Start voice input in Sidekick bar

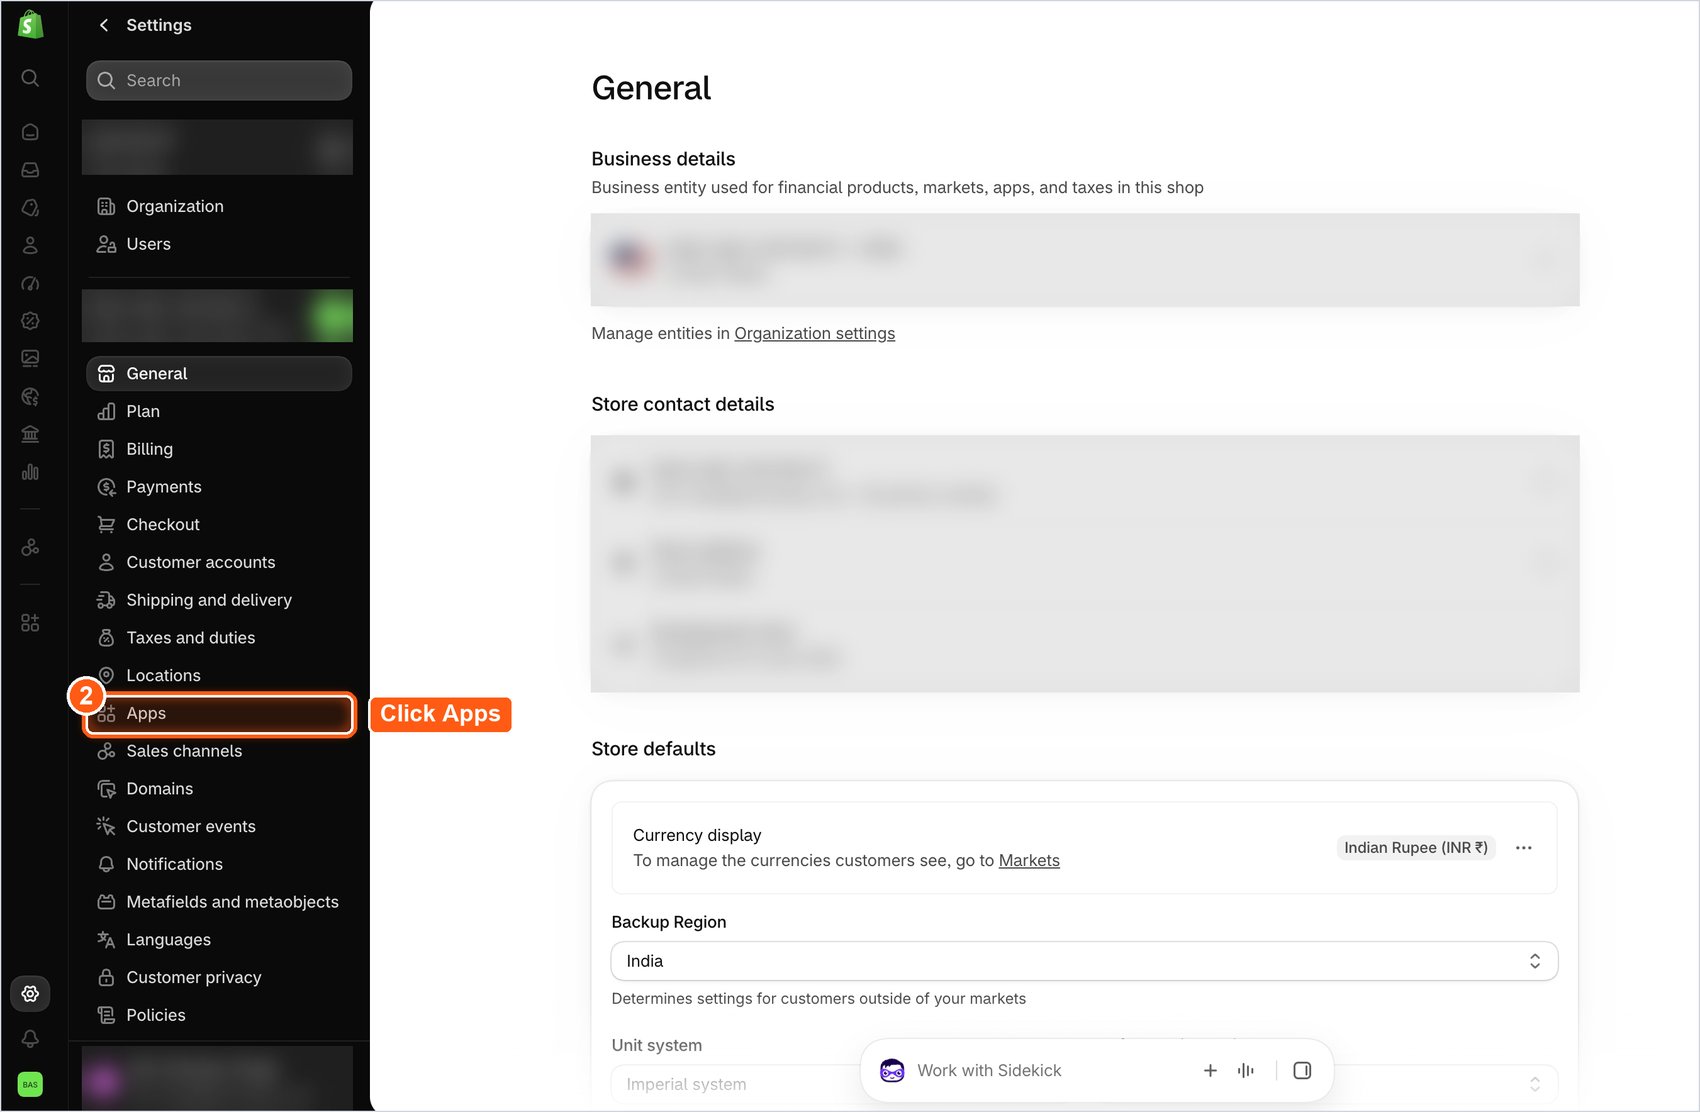point(1245,1070)
